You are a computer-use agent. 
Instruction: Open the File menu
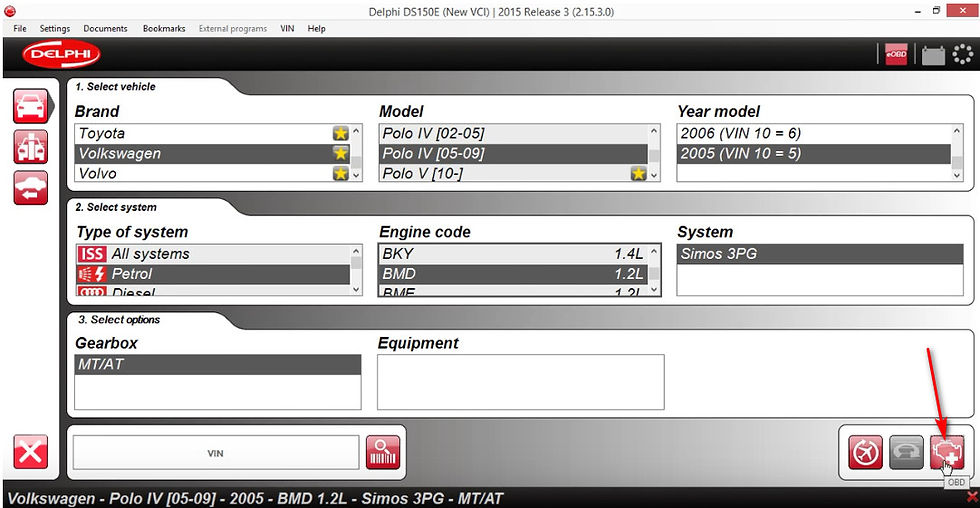[x=20, y=28]
